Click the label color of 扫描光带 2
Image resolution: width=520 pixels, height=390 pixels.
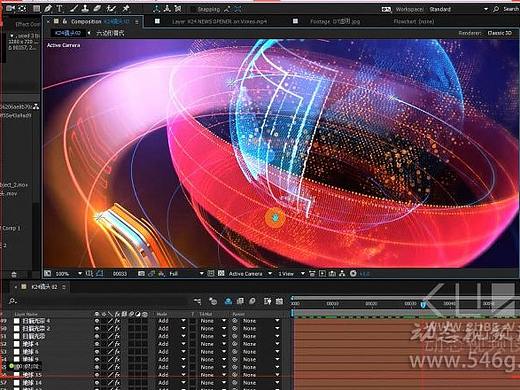point(16,328)
